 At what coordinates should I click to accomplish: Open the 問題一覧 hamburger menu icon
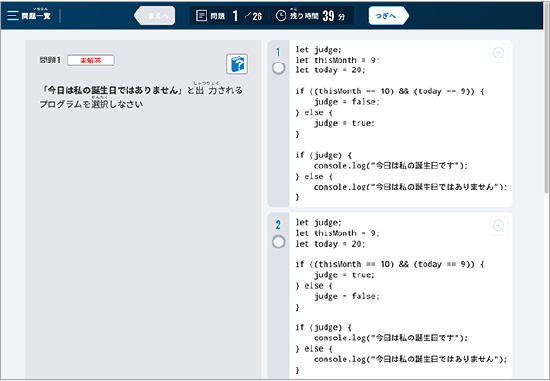pyautogui.click(x=13, y=16)
